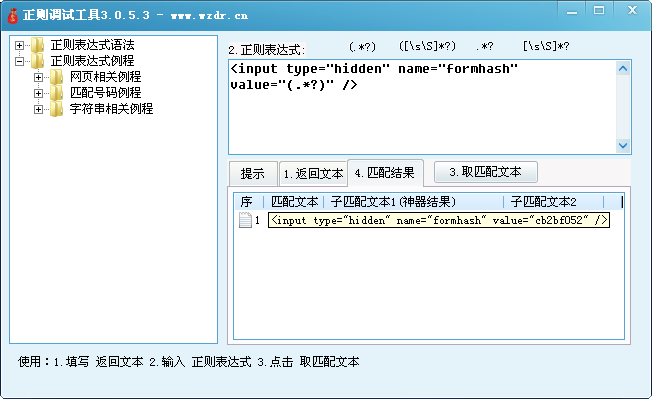Select the matched input formhash result text

point(439,220)
